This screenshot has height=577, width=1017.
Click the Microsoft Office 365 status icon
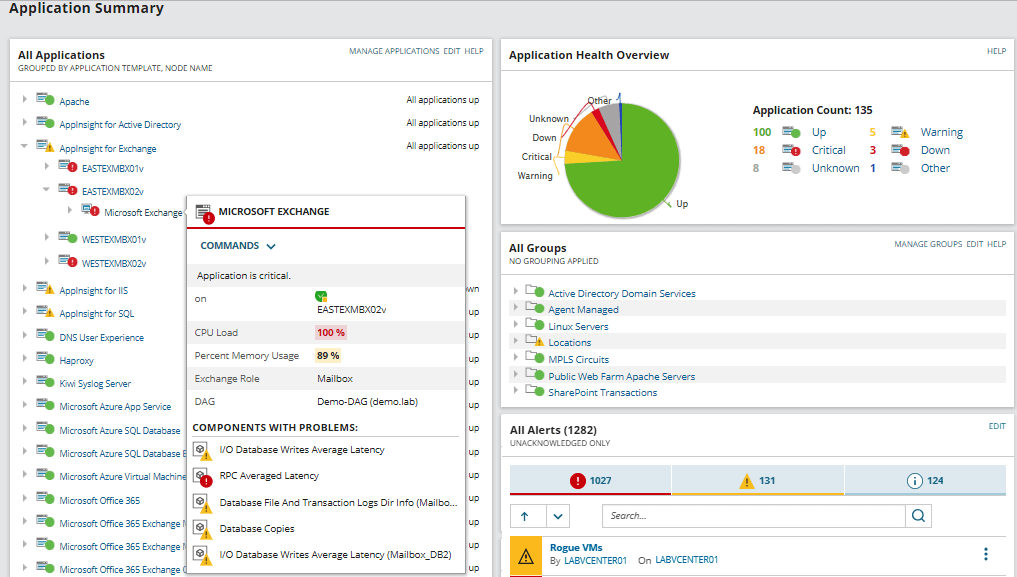coord(45,498)
